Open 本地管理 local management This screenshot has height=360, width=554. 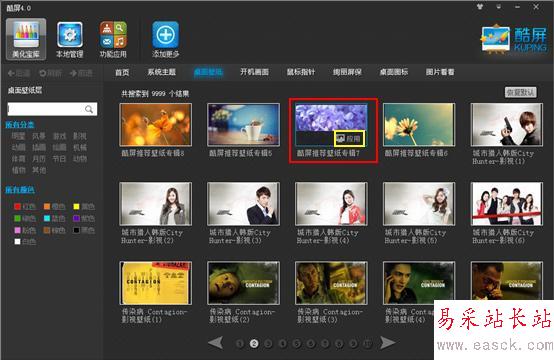click(x=70, y=39)
